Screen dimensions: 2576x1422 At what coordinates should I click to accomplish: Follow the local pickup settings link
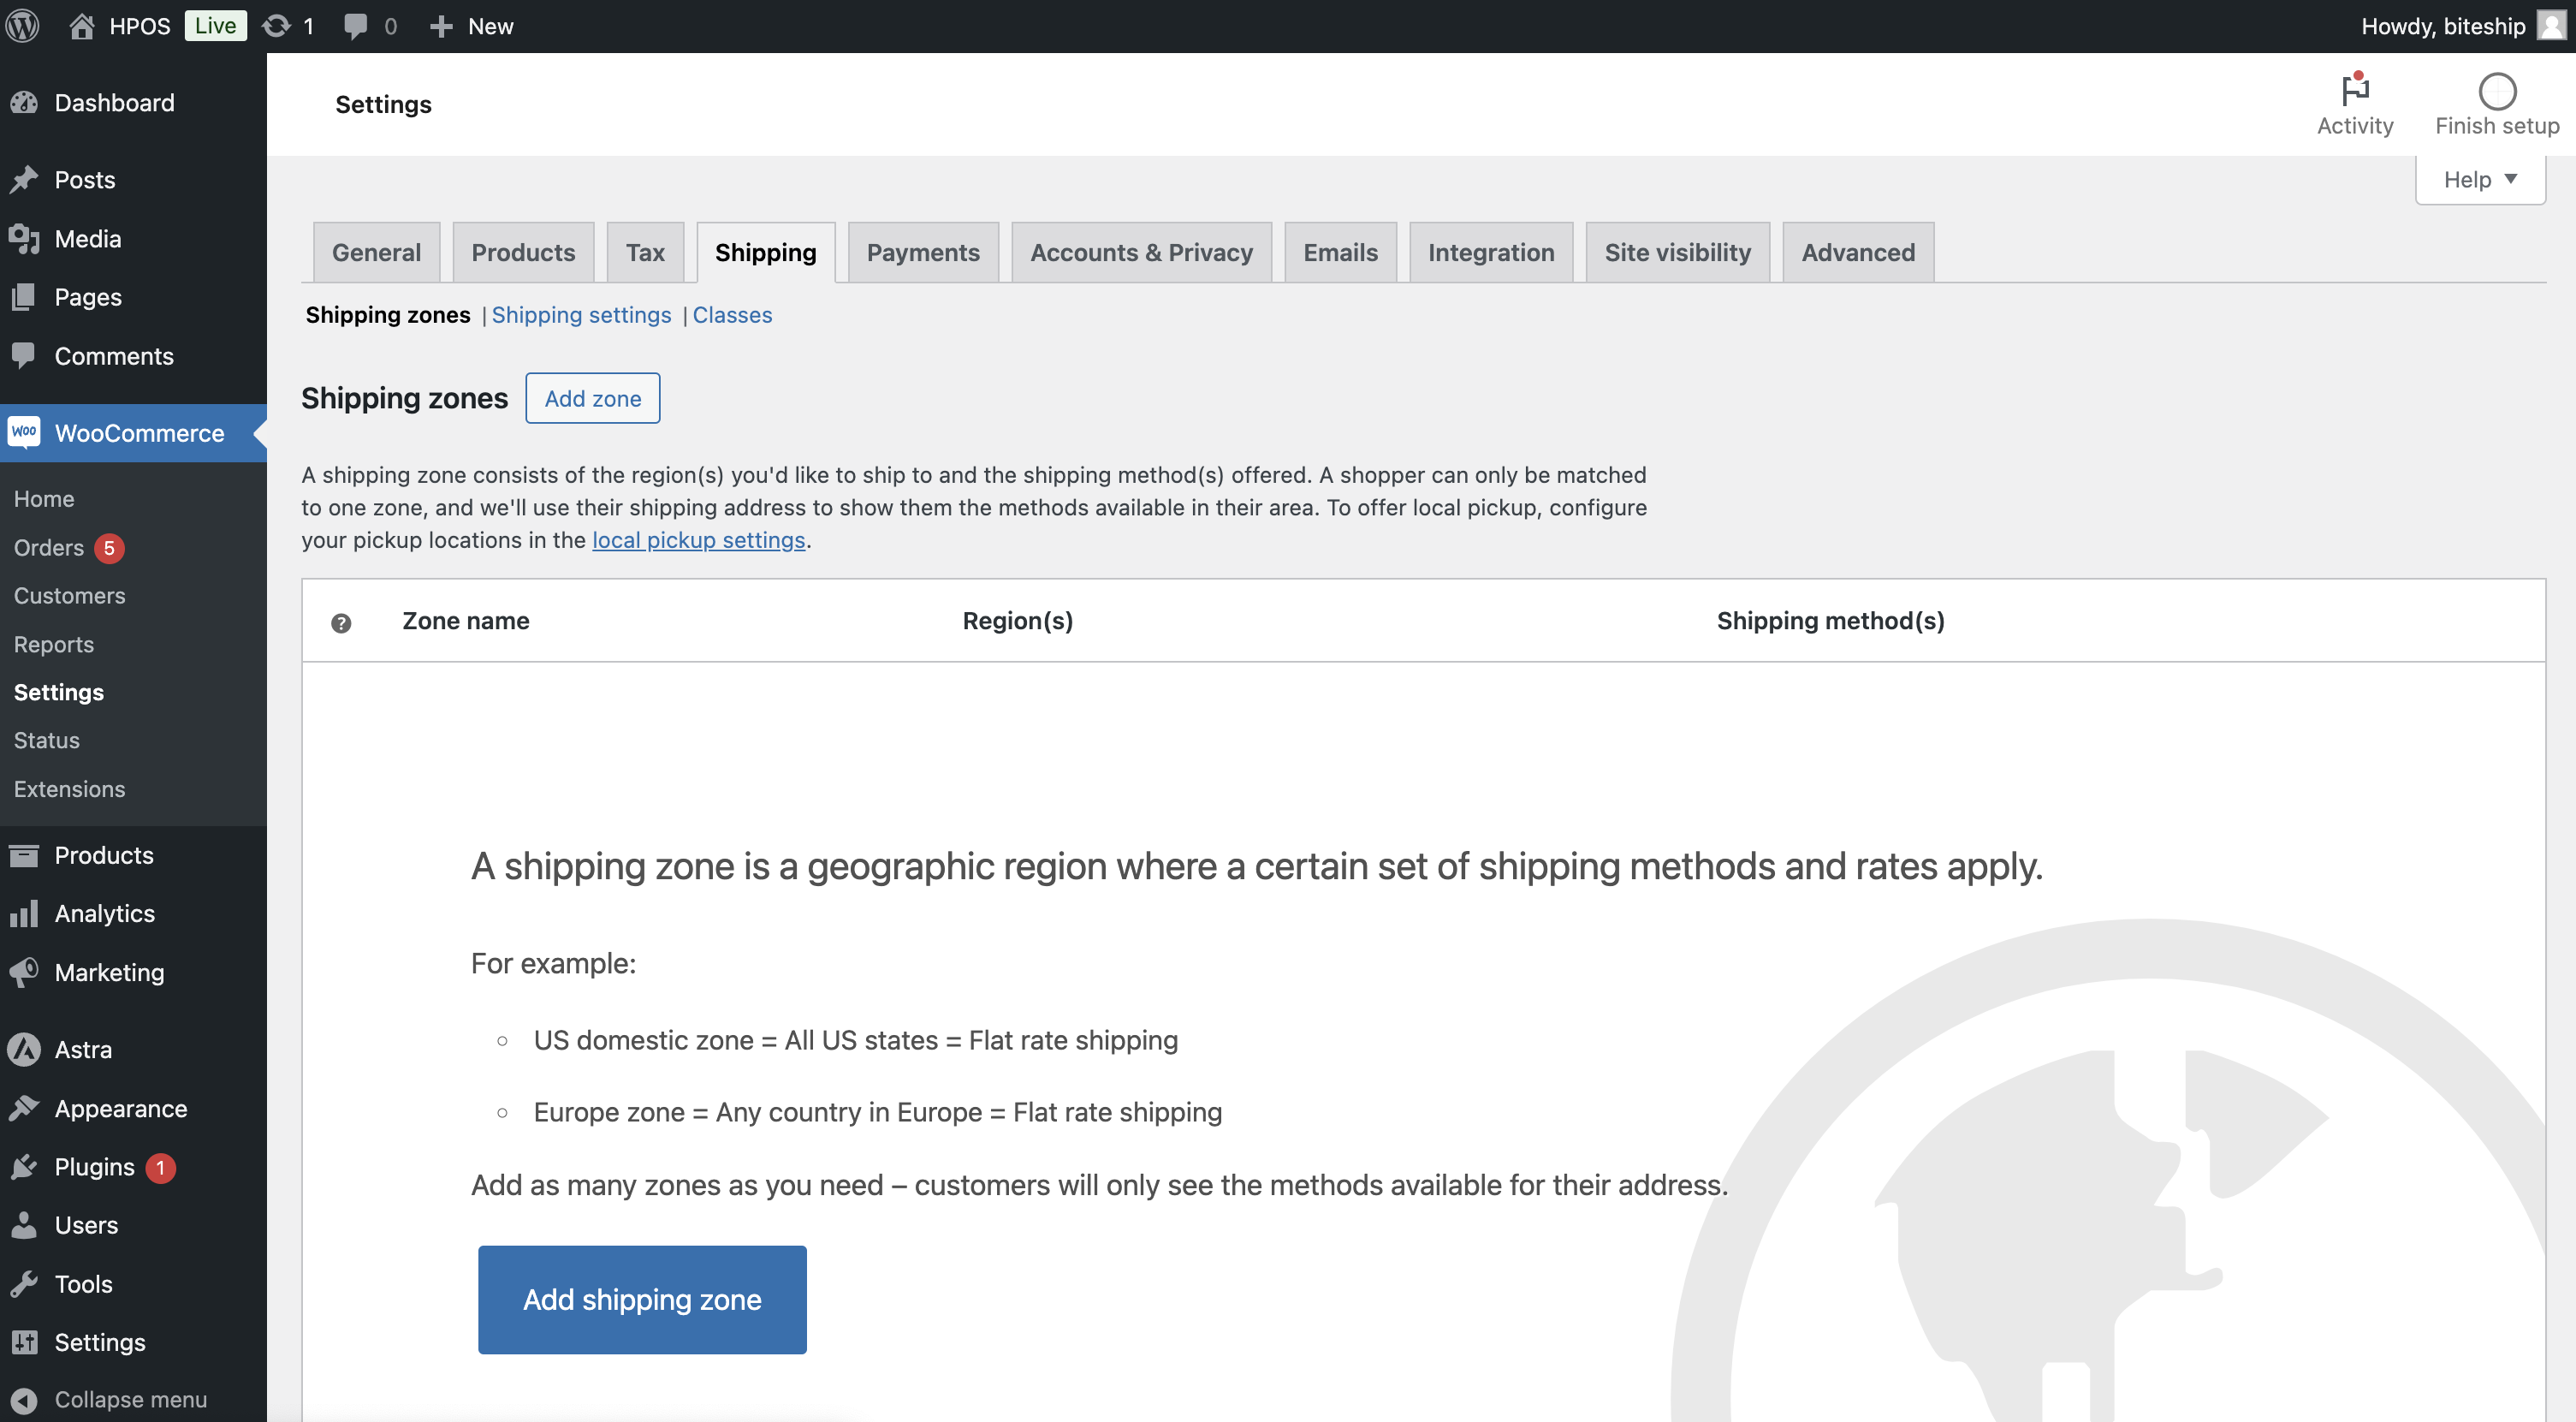click(698, 540)
